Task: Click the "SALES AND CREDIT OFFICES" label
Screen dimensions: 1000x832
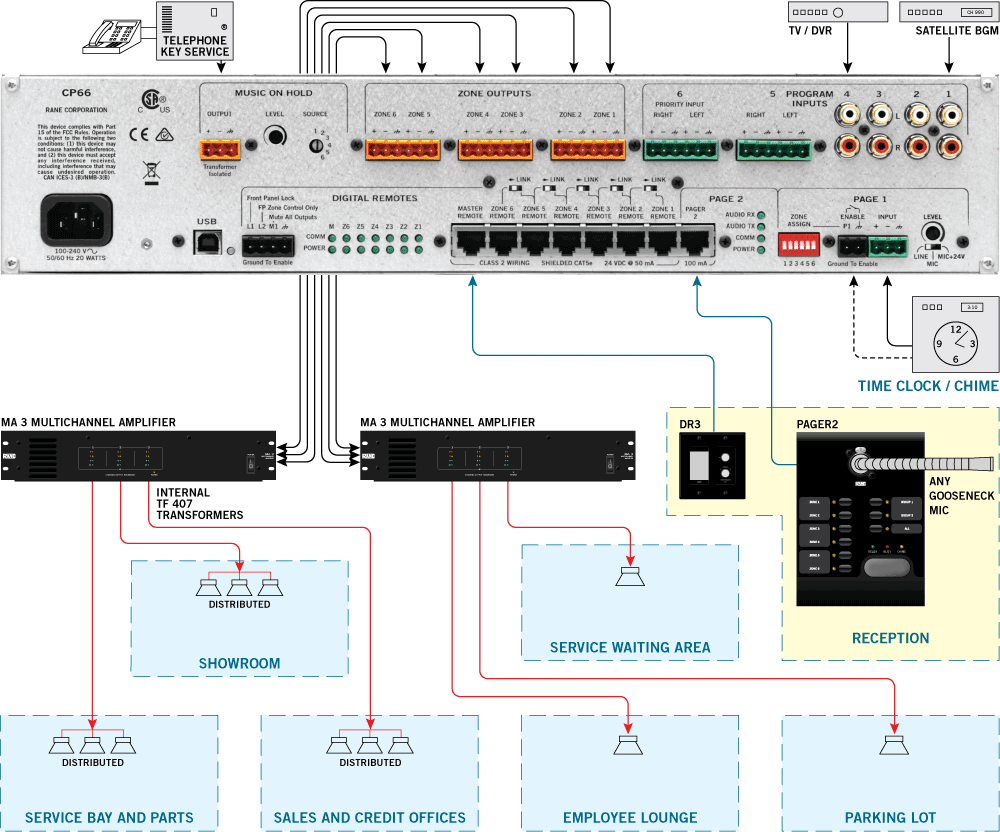Action: point(370,818)
